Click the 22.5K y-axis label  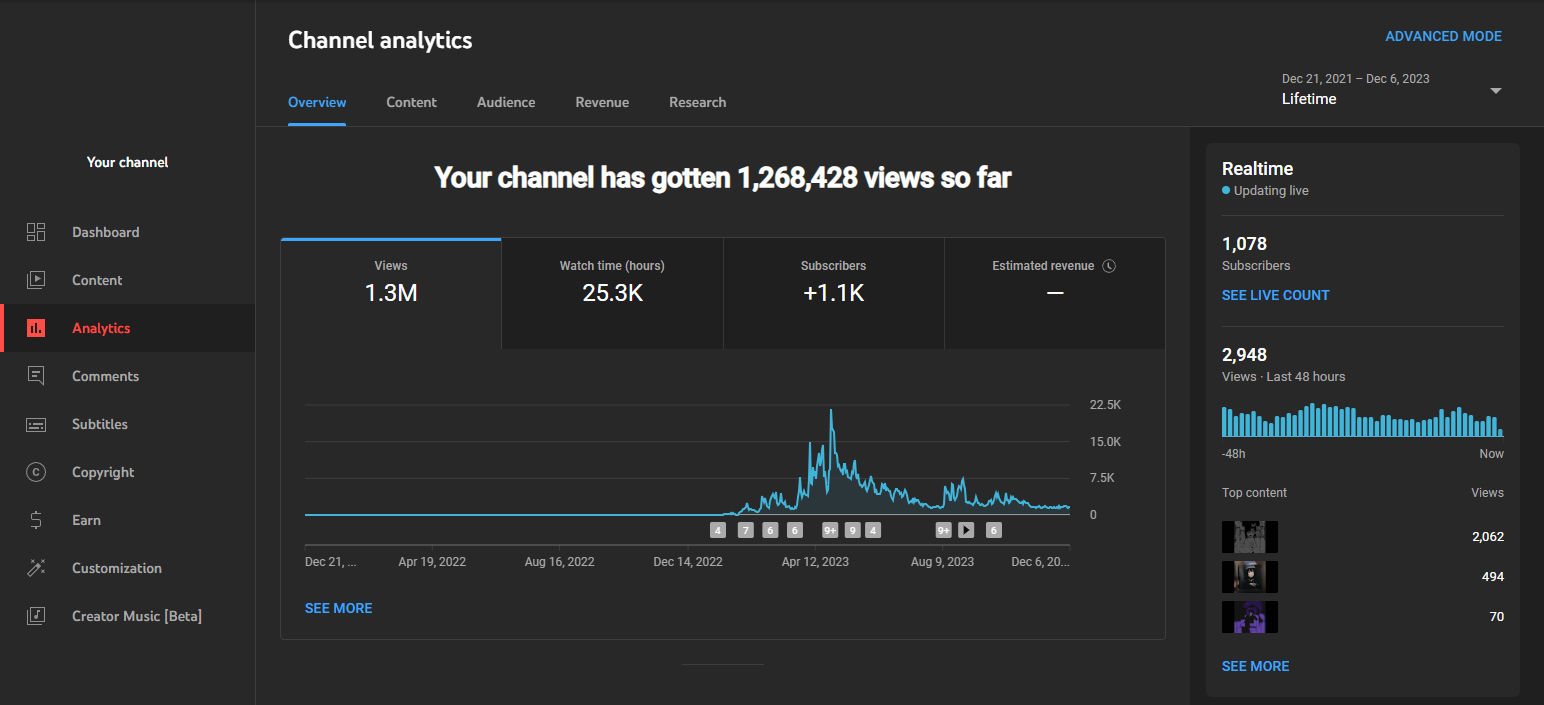pos(1105,405)
